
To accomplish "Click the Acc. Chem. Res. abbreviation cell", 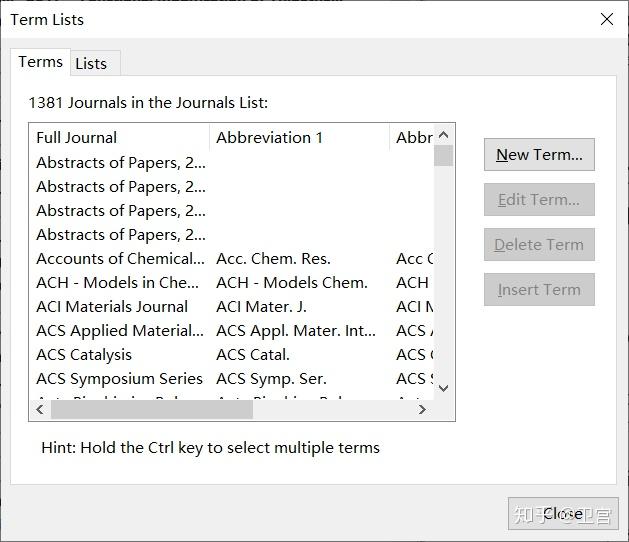I will click(x=273, y=258).
